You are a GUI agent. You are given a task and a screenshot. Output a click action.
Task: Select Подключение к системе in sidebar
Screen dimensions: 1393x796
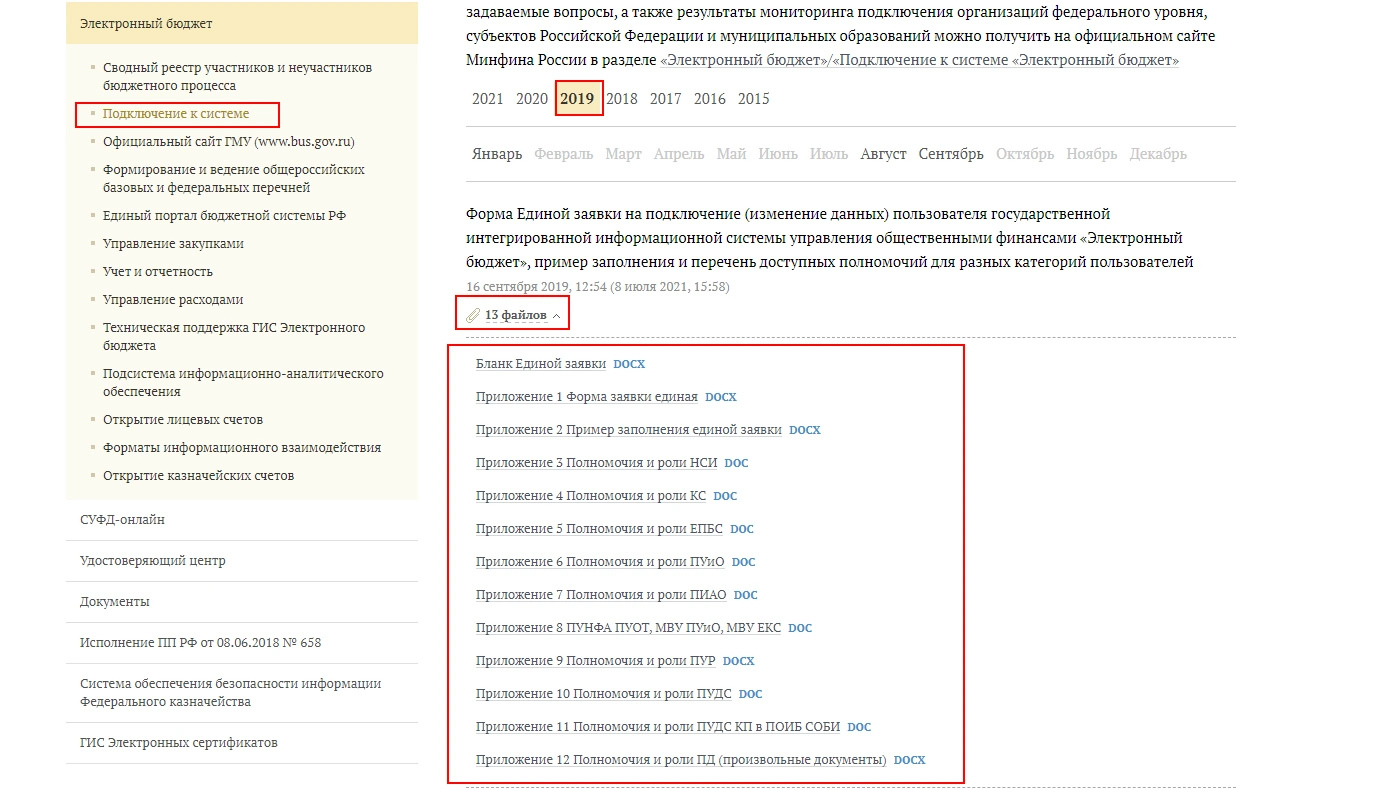click(x=176, y=114)
